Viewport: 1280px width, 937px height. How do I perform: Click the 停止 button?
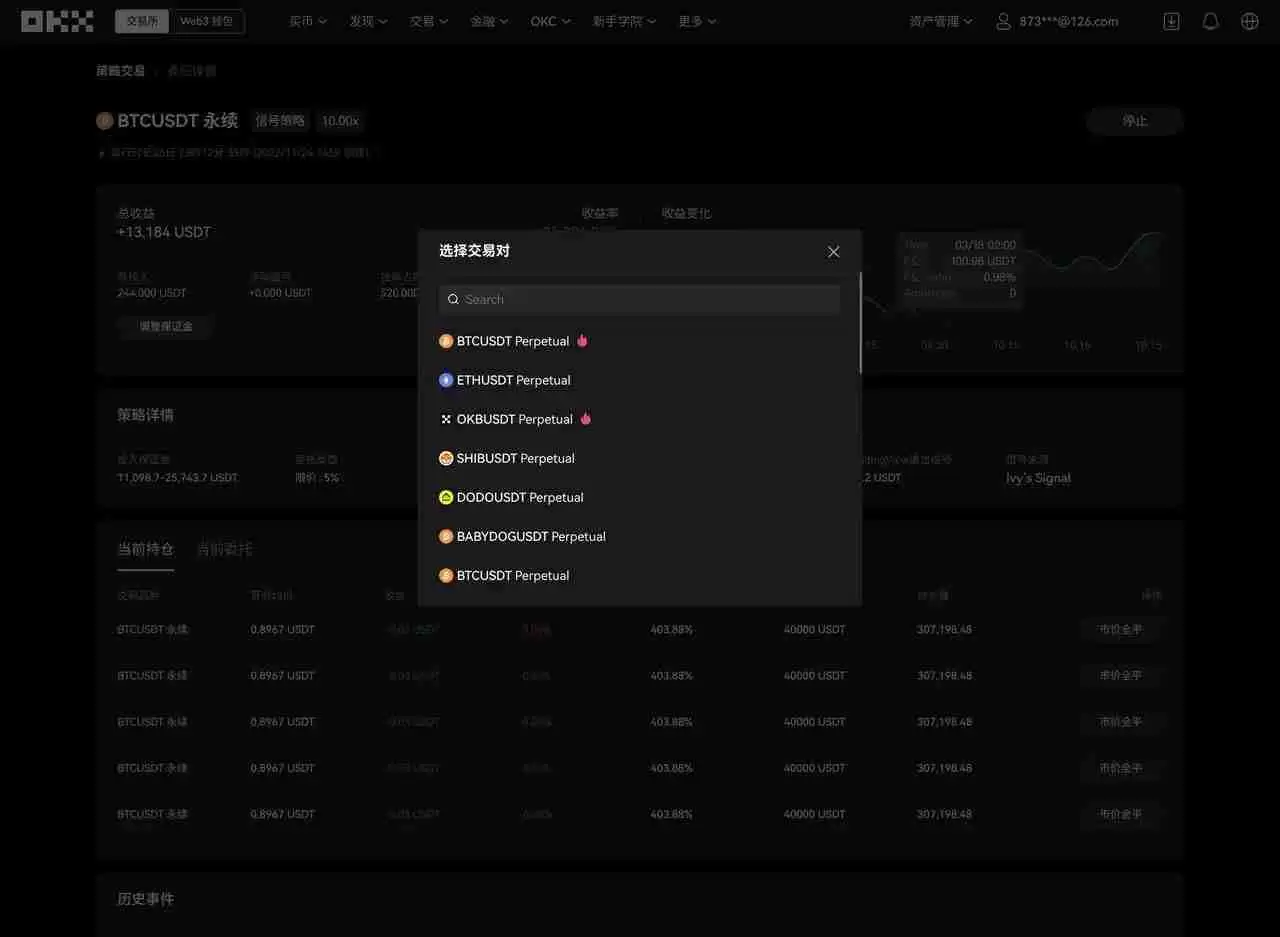click(x=1133, y=120)
